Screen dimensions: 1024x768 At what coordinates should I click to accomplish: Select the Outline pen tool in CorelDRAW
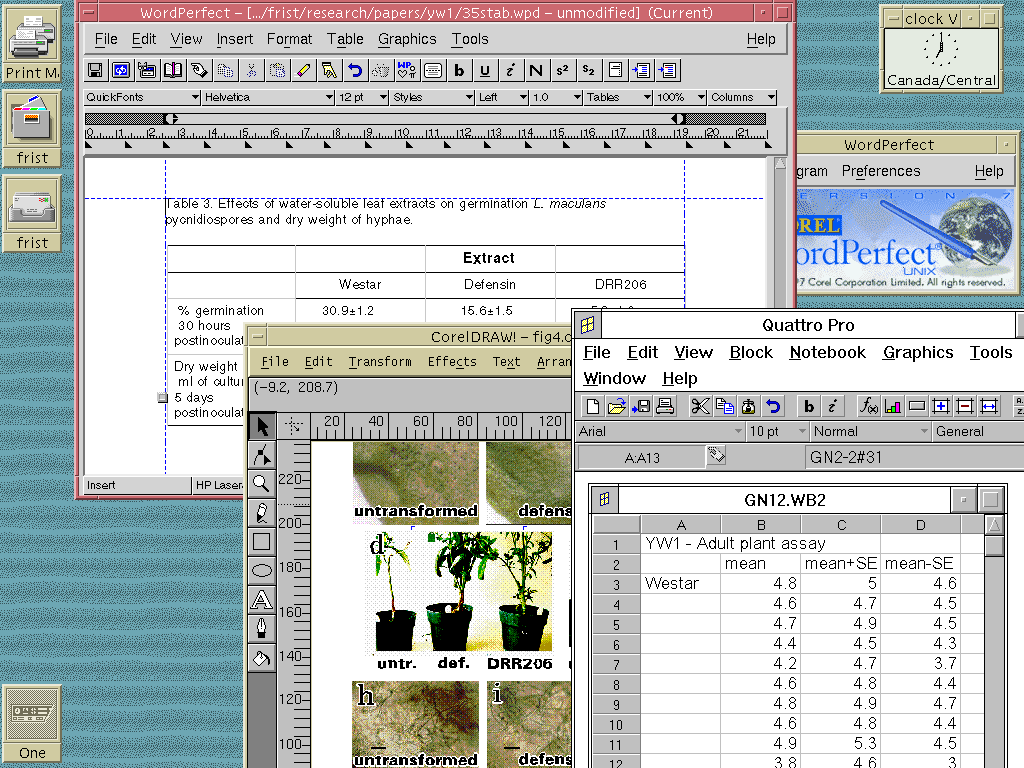point(262,628)
